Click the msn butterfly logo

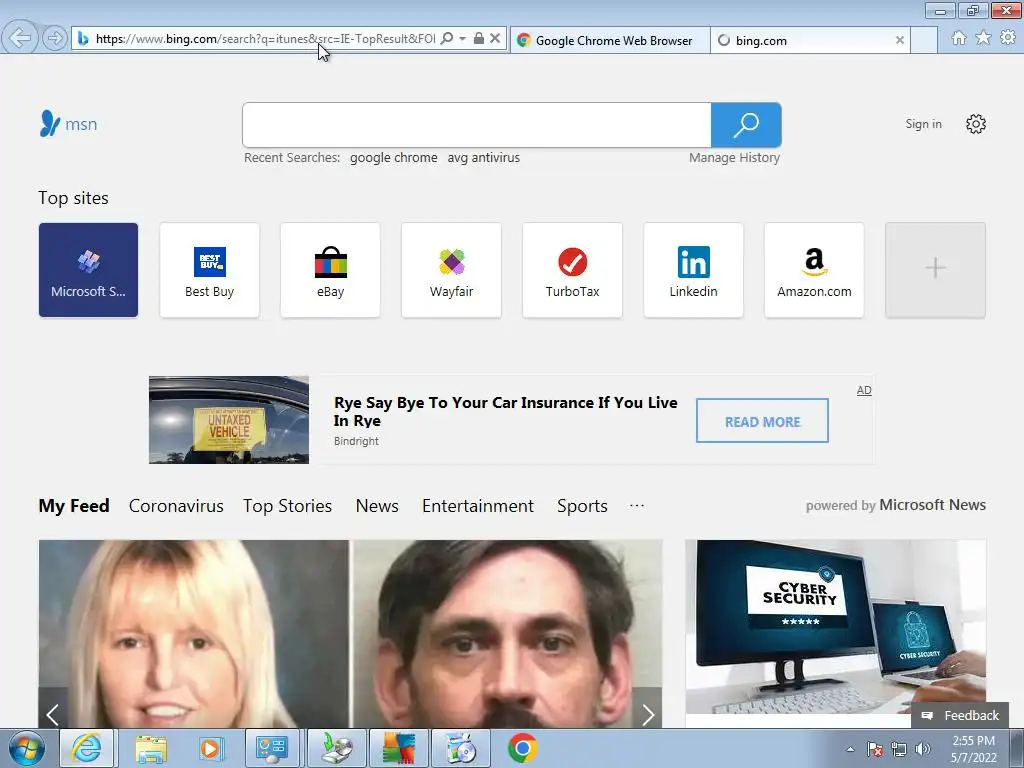pyautogui.click(x=68, y=123)
